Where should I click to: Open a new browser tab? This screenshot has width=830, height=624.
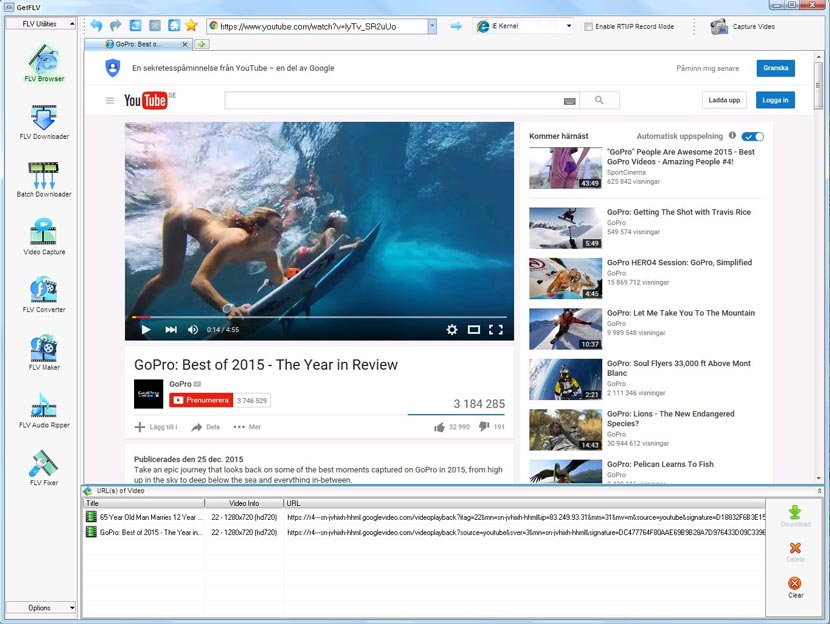coord(203,44)
